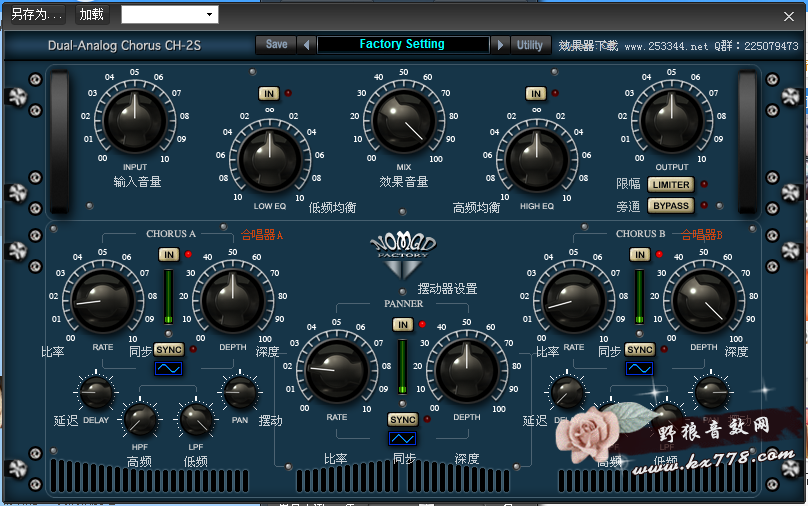Click Chorus A HPF knob
Image resolution: width=808 pixels, height=506 pixels.
pyautogui.click(x=140, y=420)
